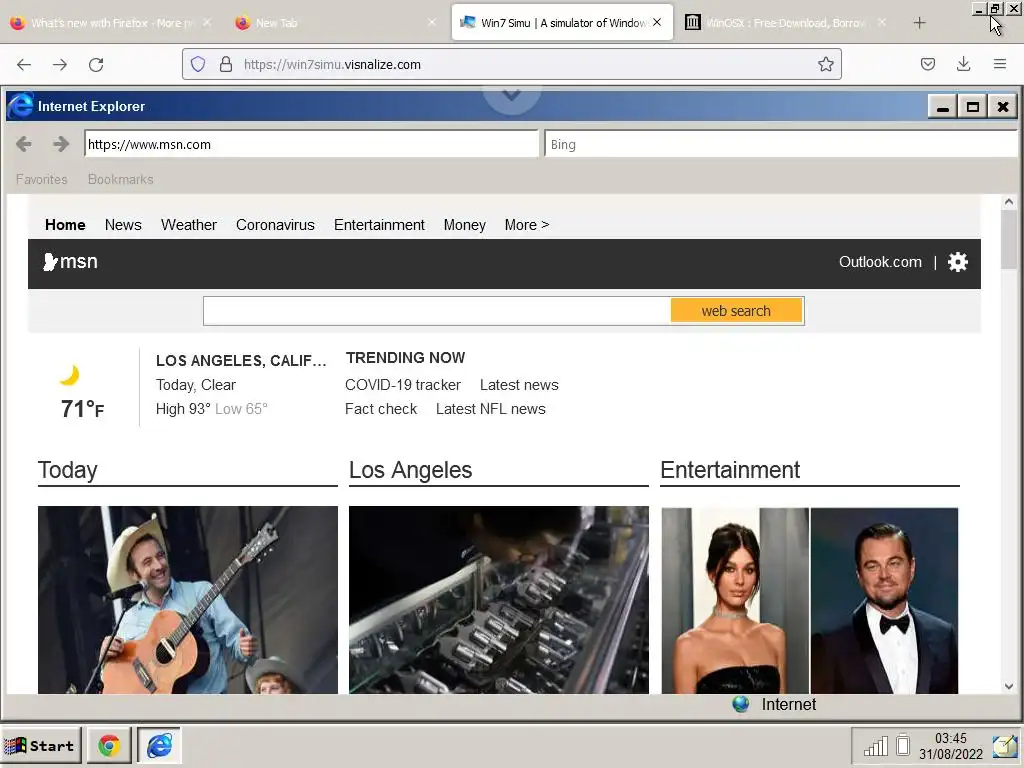Click Internet Explorer forward arrow

pyautogui.click(x=61, y=144)
